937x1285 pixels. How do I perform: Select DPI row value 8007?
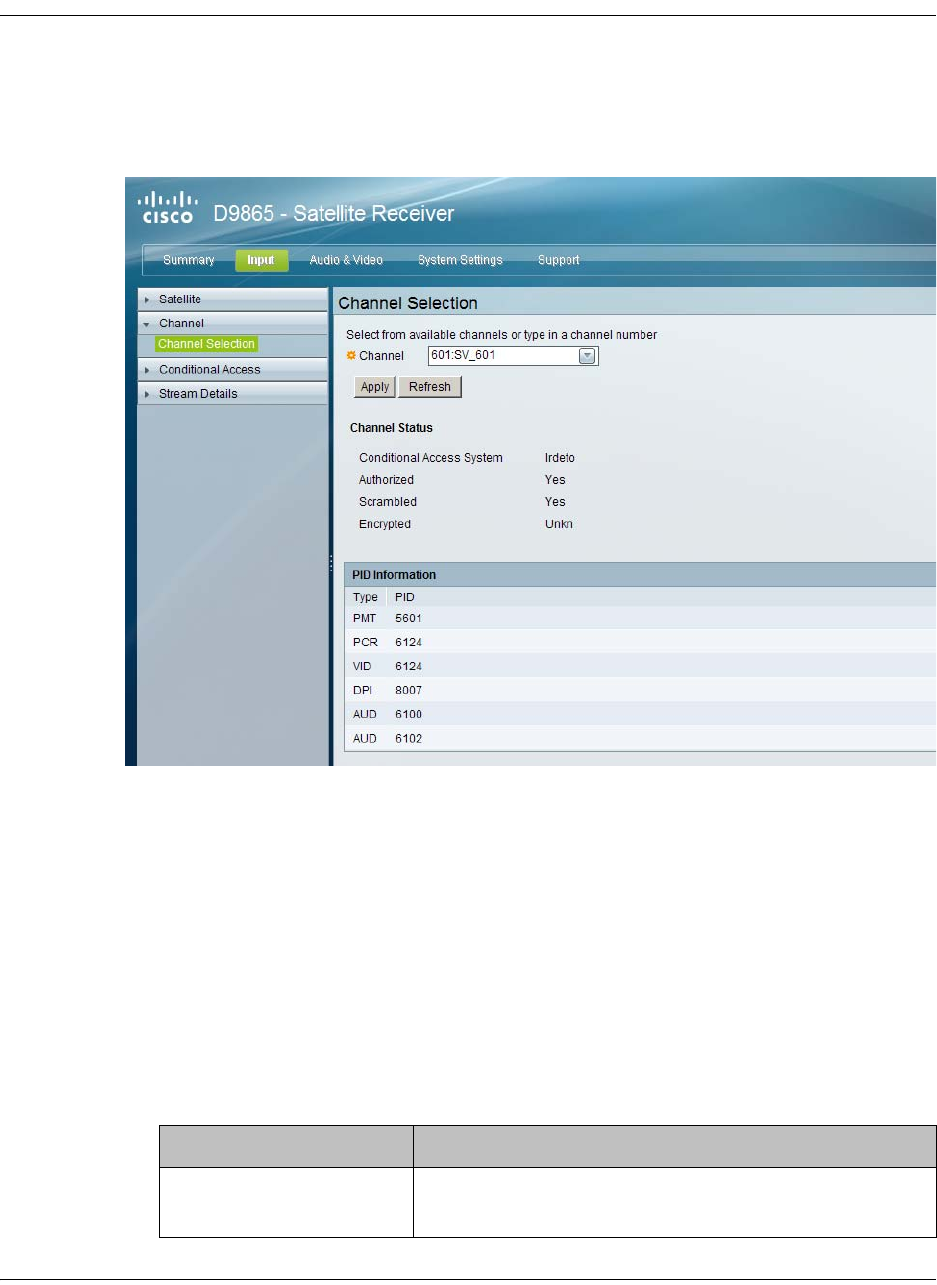(x=409, y=690)
